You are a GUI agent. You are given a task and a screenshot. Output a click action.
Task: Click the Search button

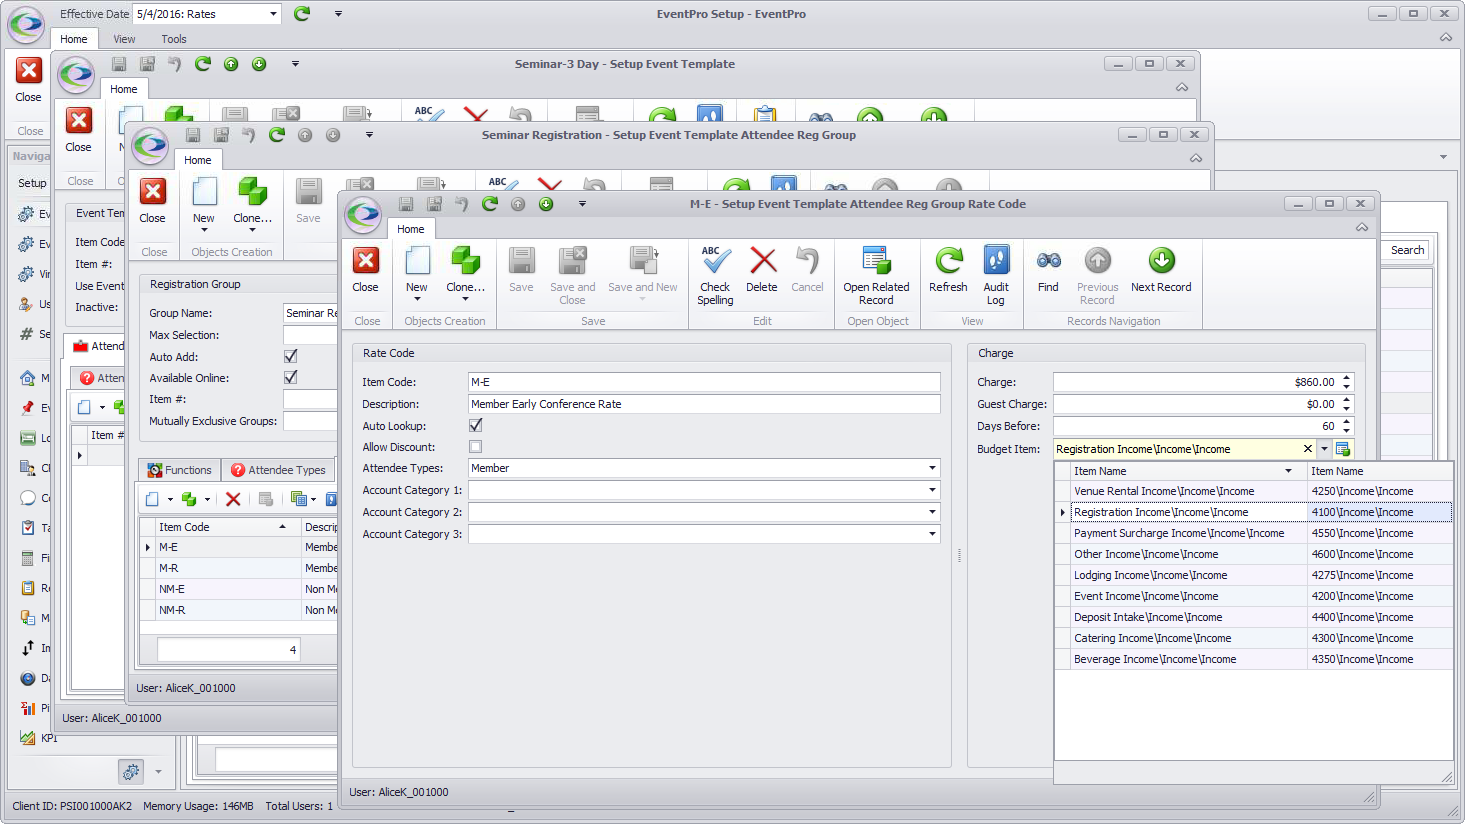click(x=1407, y=250)
